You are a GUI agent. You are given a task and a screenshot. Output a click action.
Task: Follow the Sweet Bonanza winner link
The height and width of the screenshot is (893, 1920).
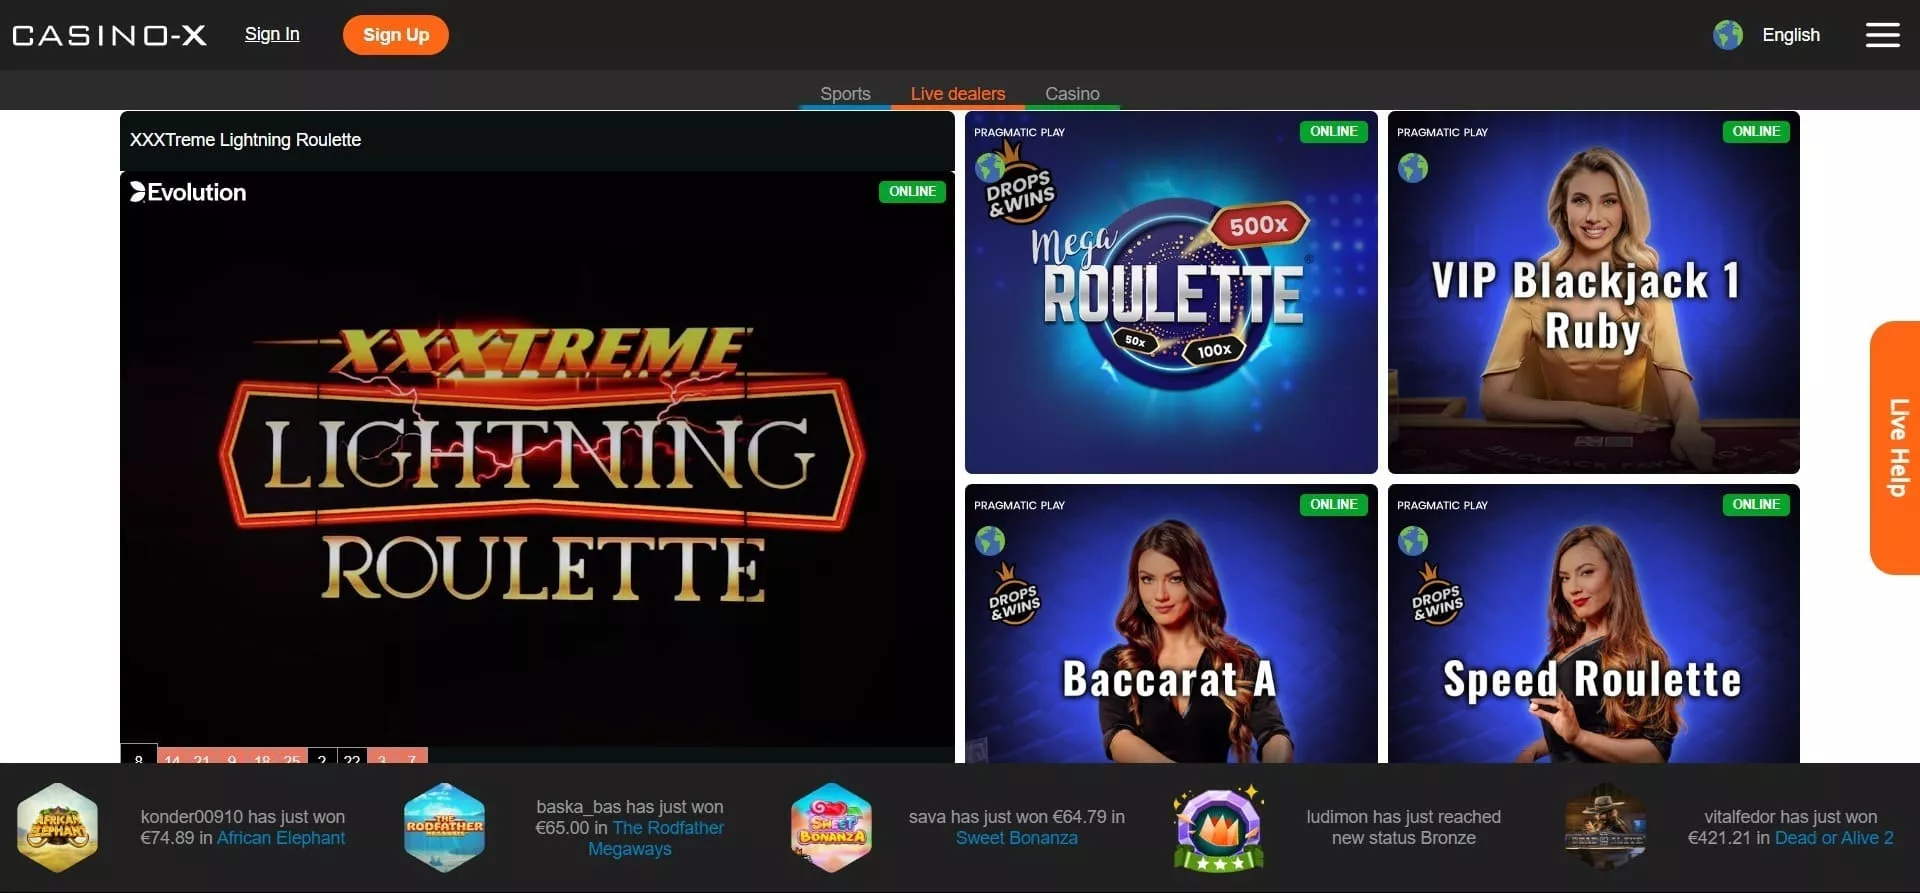[1016, 838]
